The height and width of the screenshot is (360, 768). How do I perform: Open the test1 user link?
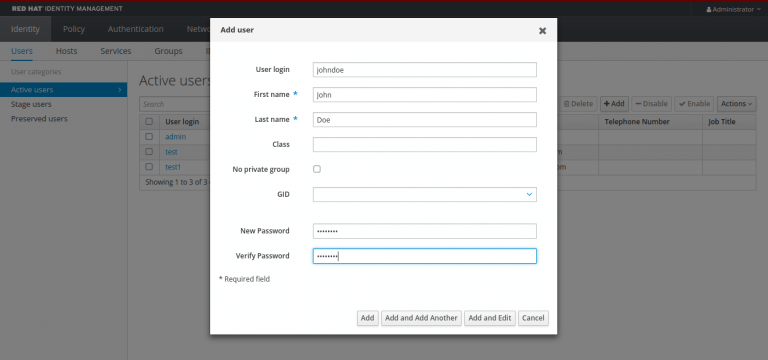pyautogui.click(x=173, y=167)
